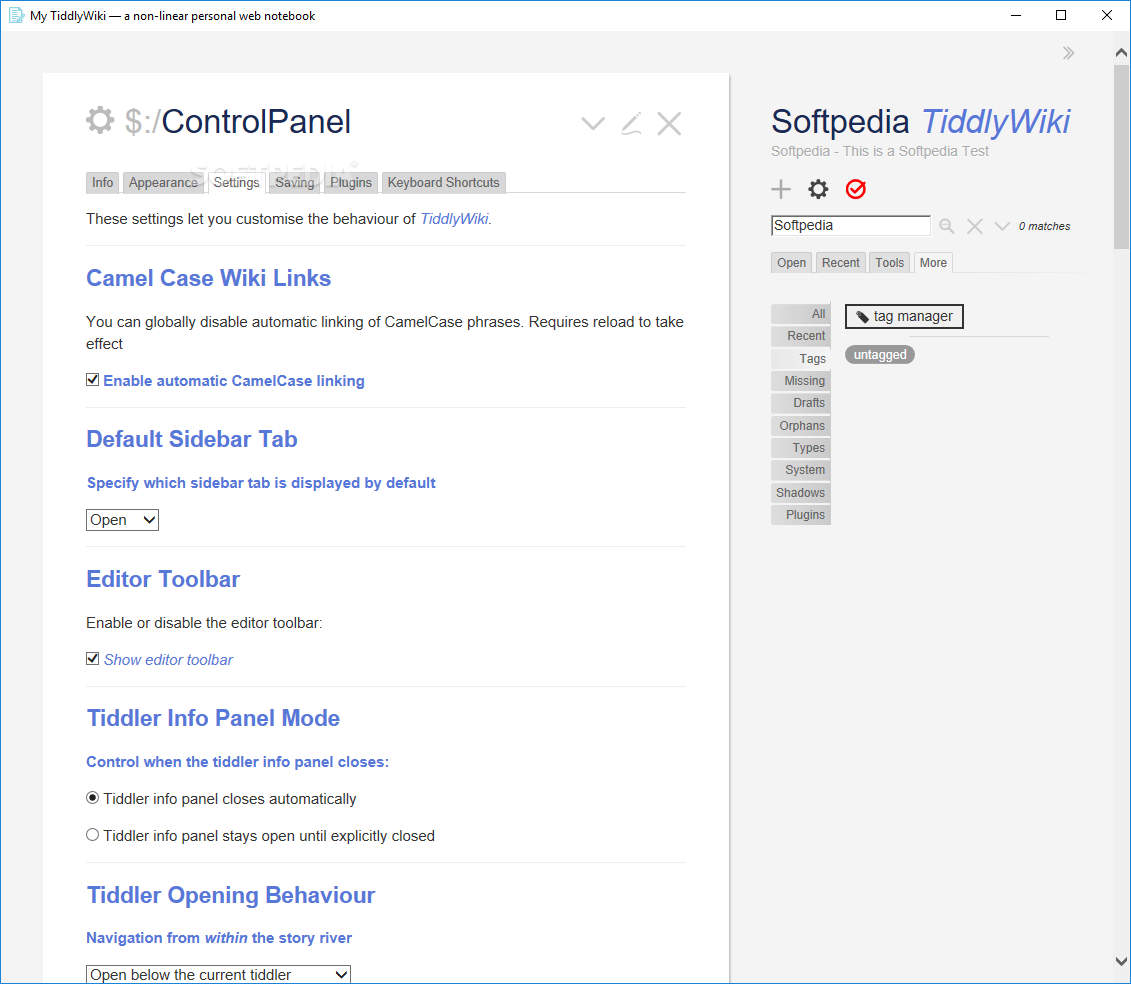Hide the sidebar with double chevron icon
The image size is (1131, 984).
[1068, 53]
